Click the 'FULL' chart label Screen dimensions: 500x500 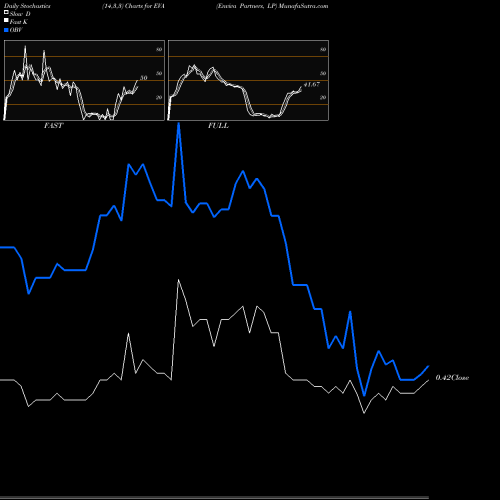[218, 126]
